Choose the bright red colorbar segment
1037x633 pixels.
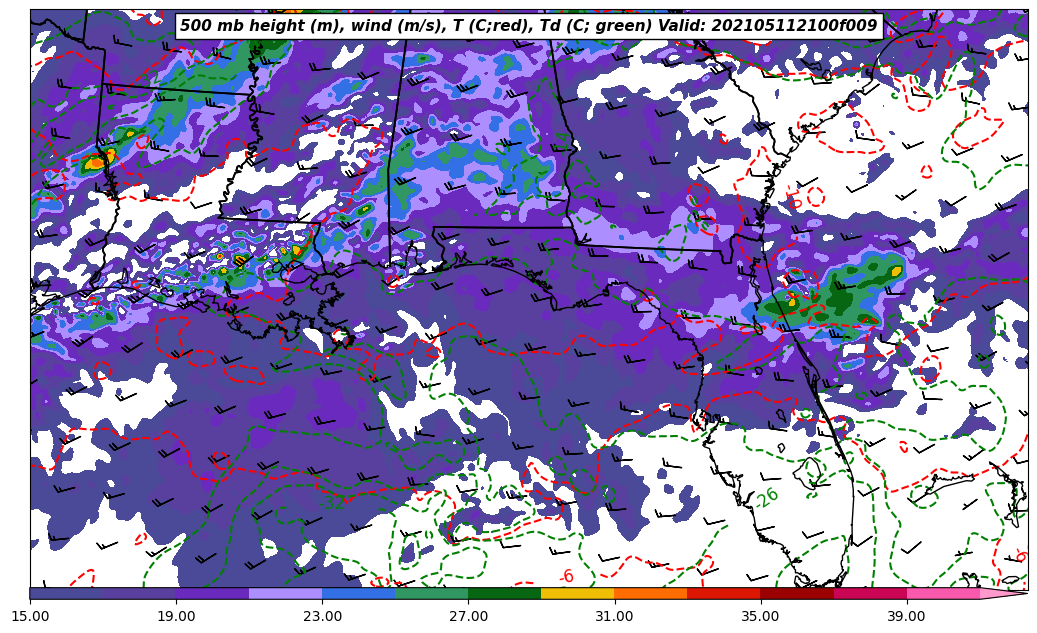(x=723, y=593)
